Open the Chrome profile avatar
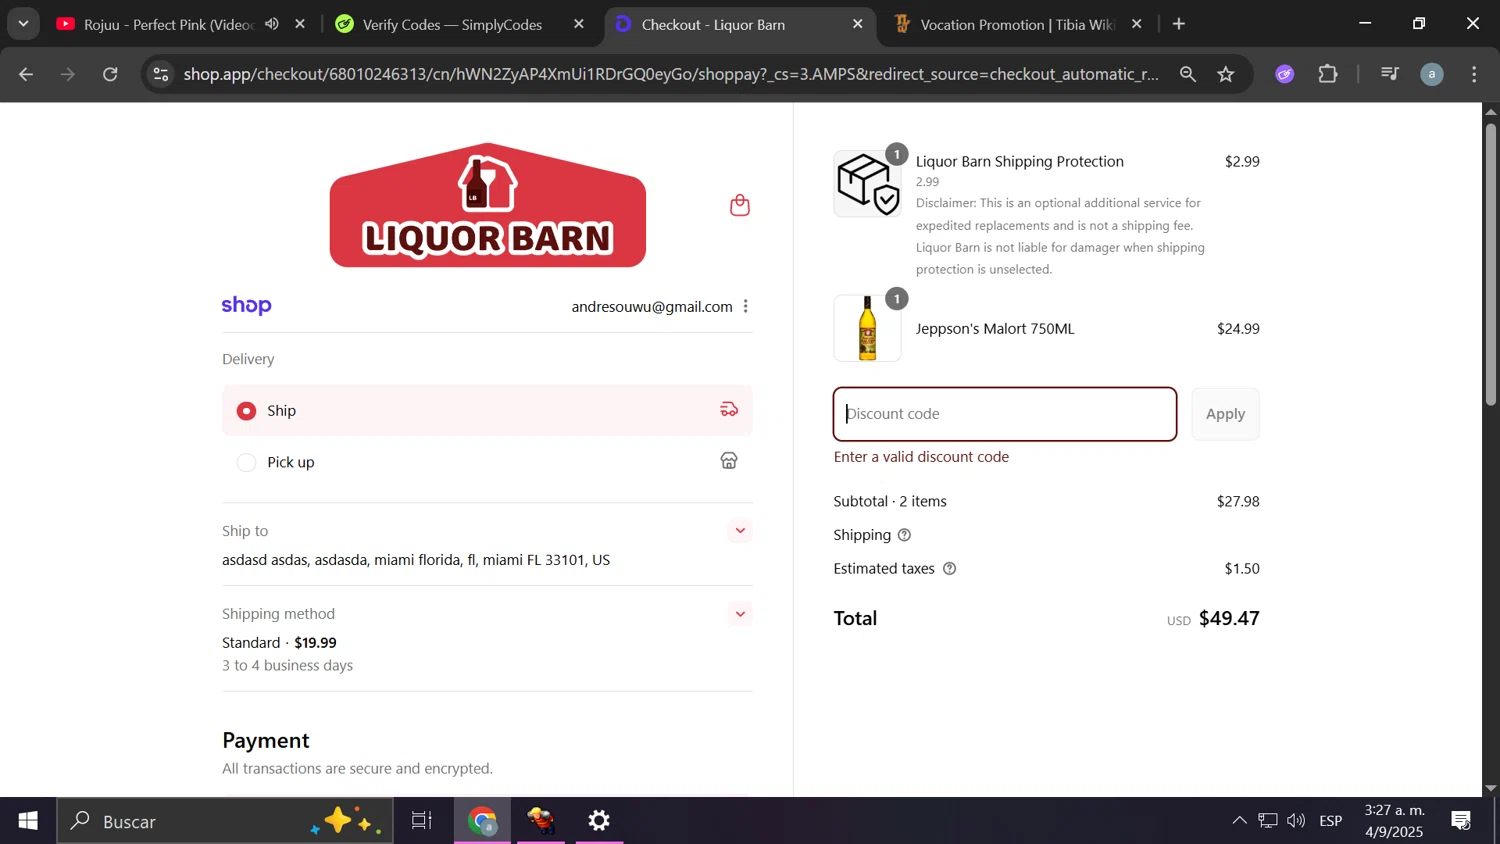Viewport: 1500px width, 844px height. (x=1432, y=74)
